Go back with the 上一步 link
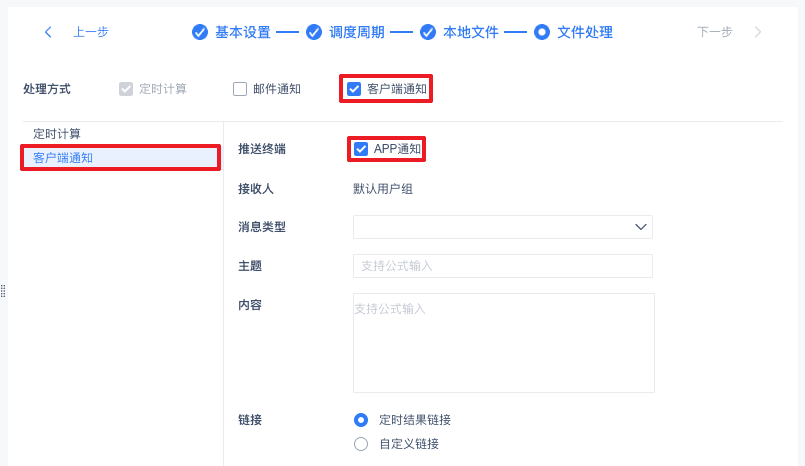This screenshot has height=466, width=805. coord(91,32)
